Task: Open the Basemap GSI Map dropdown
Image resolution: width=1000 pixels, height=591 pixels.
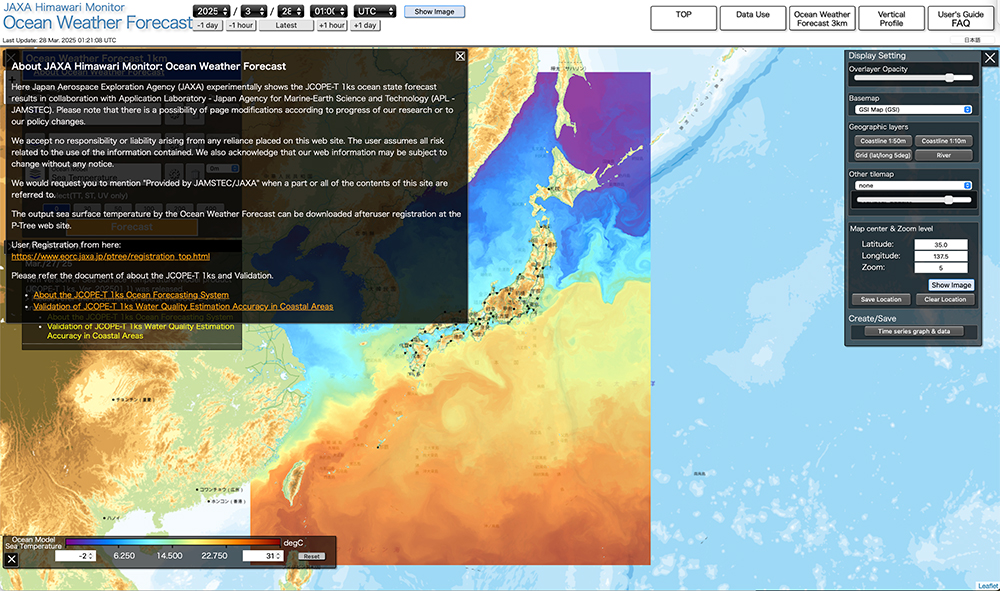Action: pos(913,110)
